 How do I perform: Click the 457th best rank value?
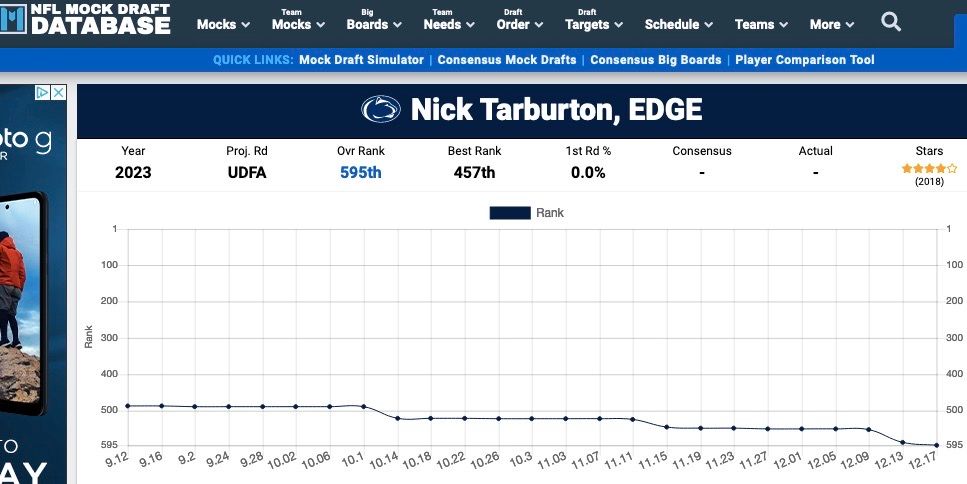474,173
